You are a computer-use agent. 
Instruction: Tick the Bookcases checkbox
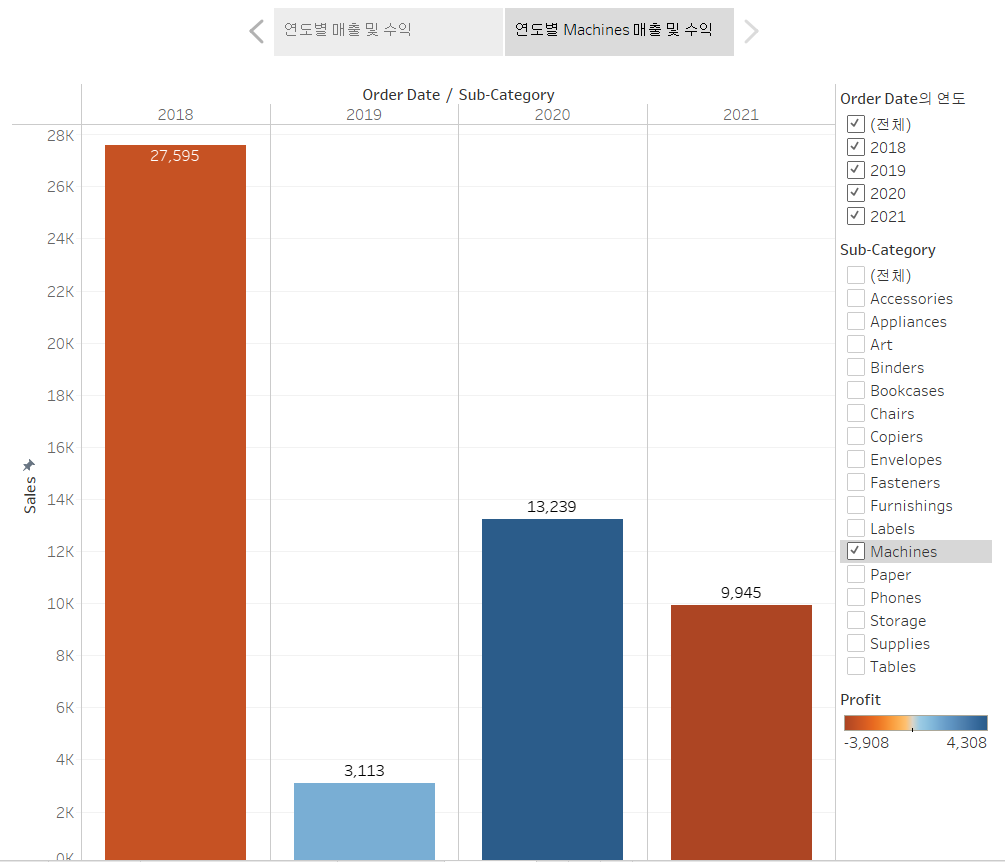point(856,390)
